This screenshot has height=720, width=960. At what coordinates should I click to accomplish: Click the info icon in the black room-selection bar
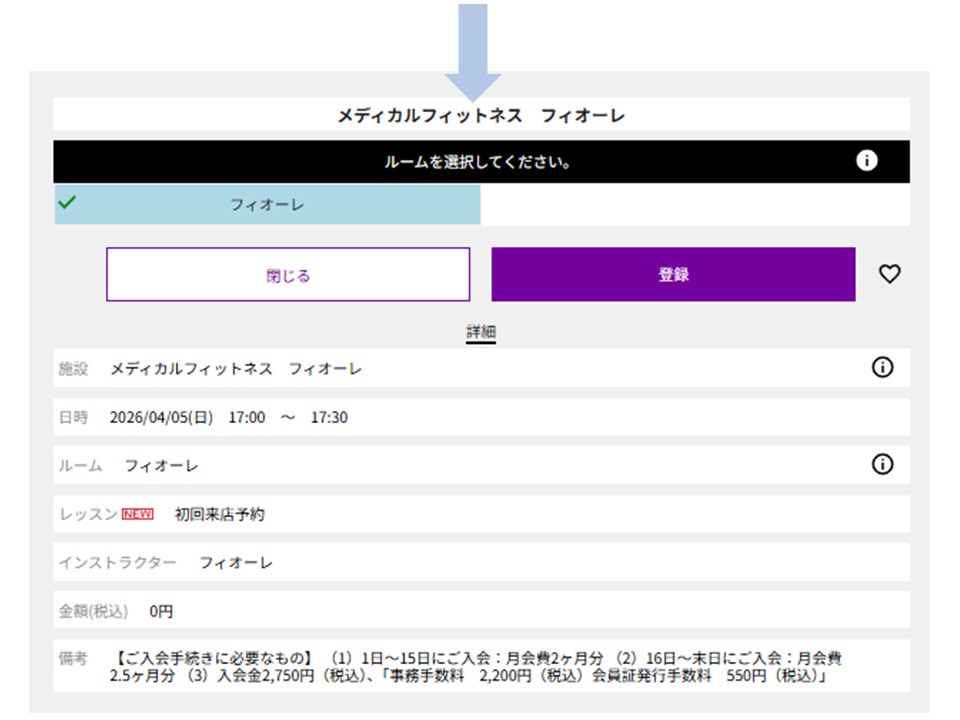click(x=867, y=161)
